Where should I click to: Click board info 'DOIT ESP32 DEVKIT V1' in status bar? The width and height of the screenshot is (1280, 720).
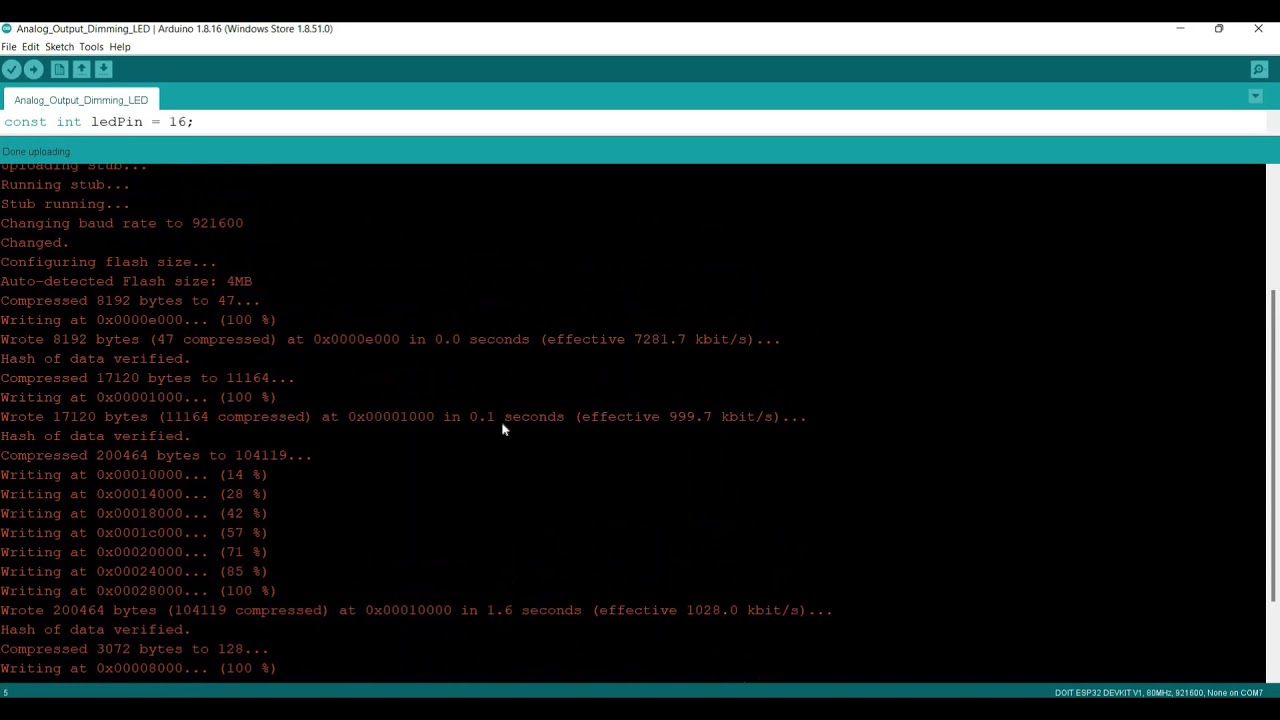[1098, 693]
